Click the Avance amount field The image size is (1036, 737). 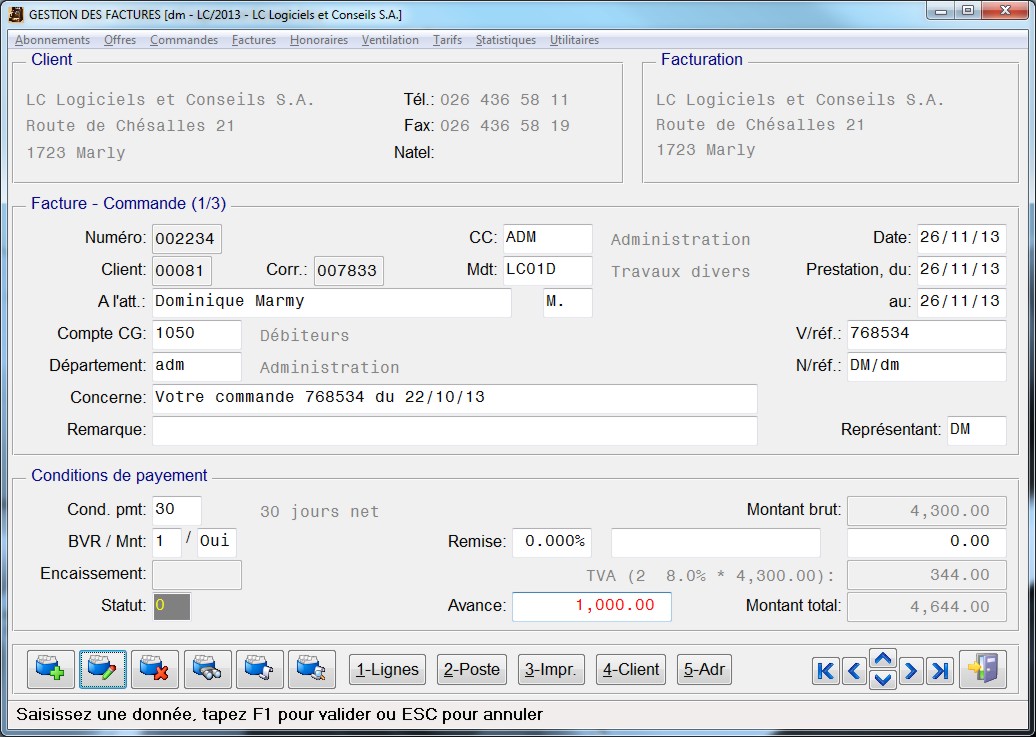click(x=591, y=606)
